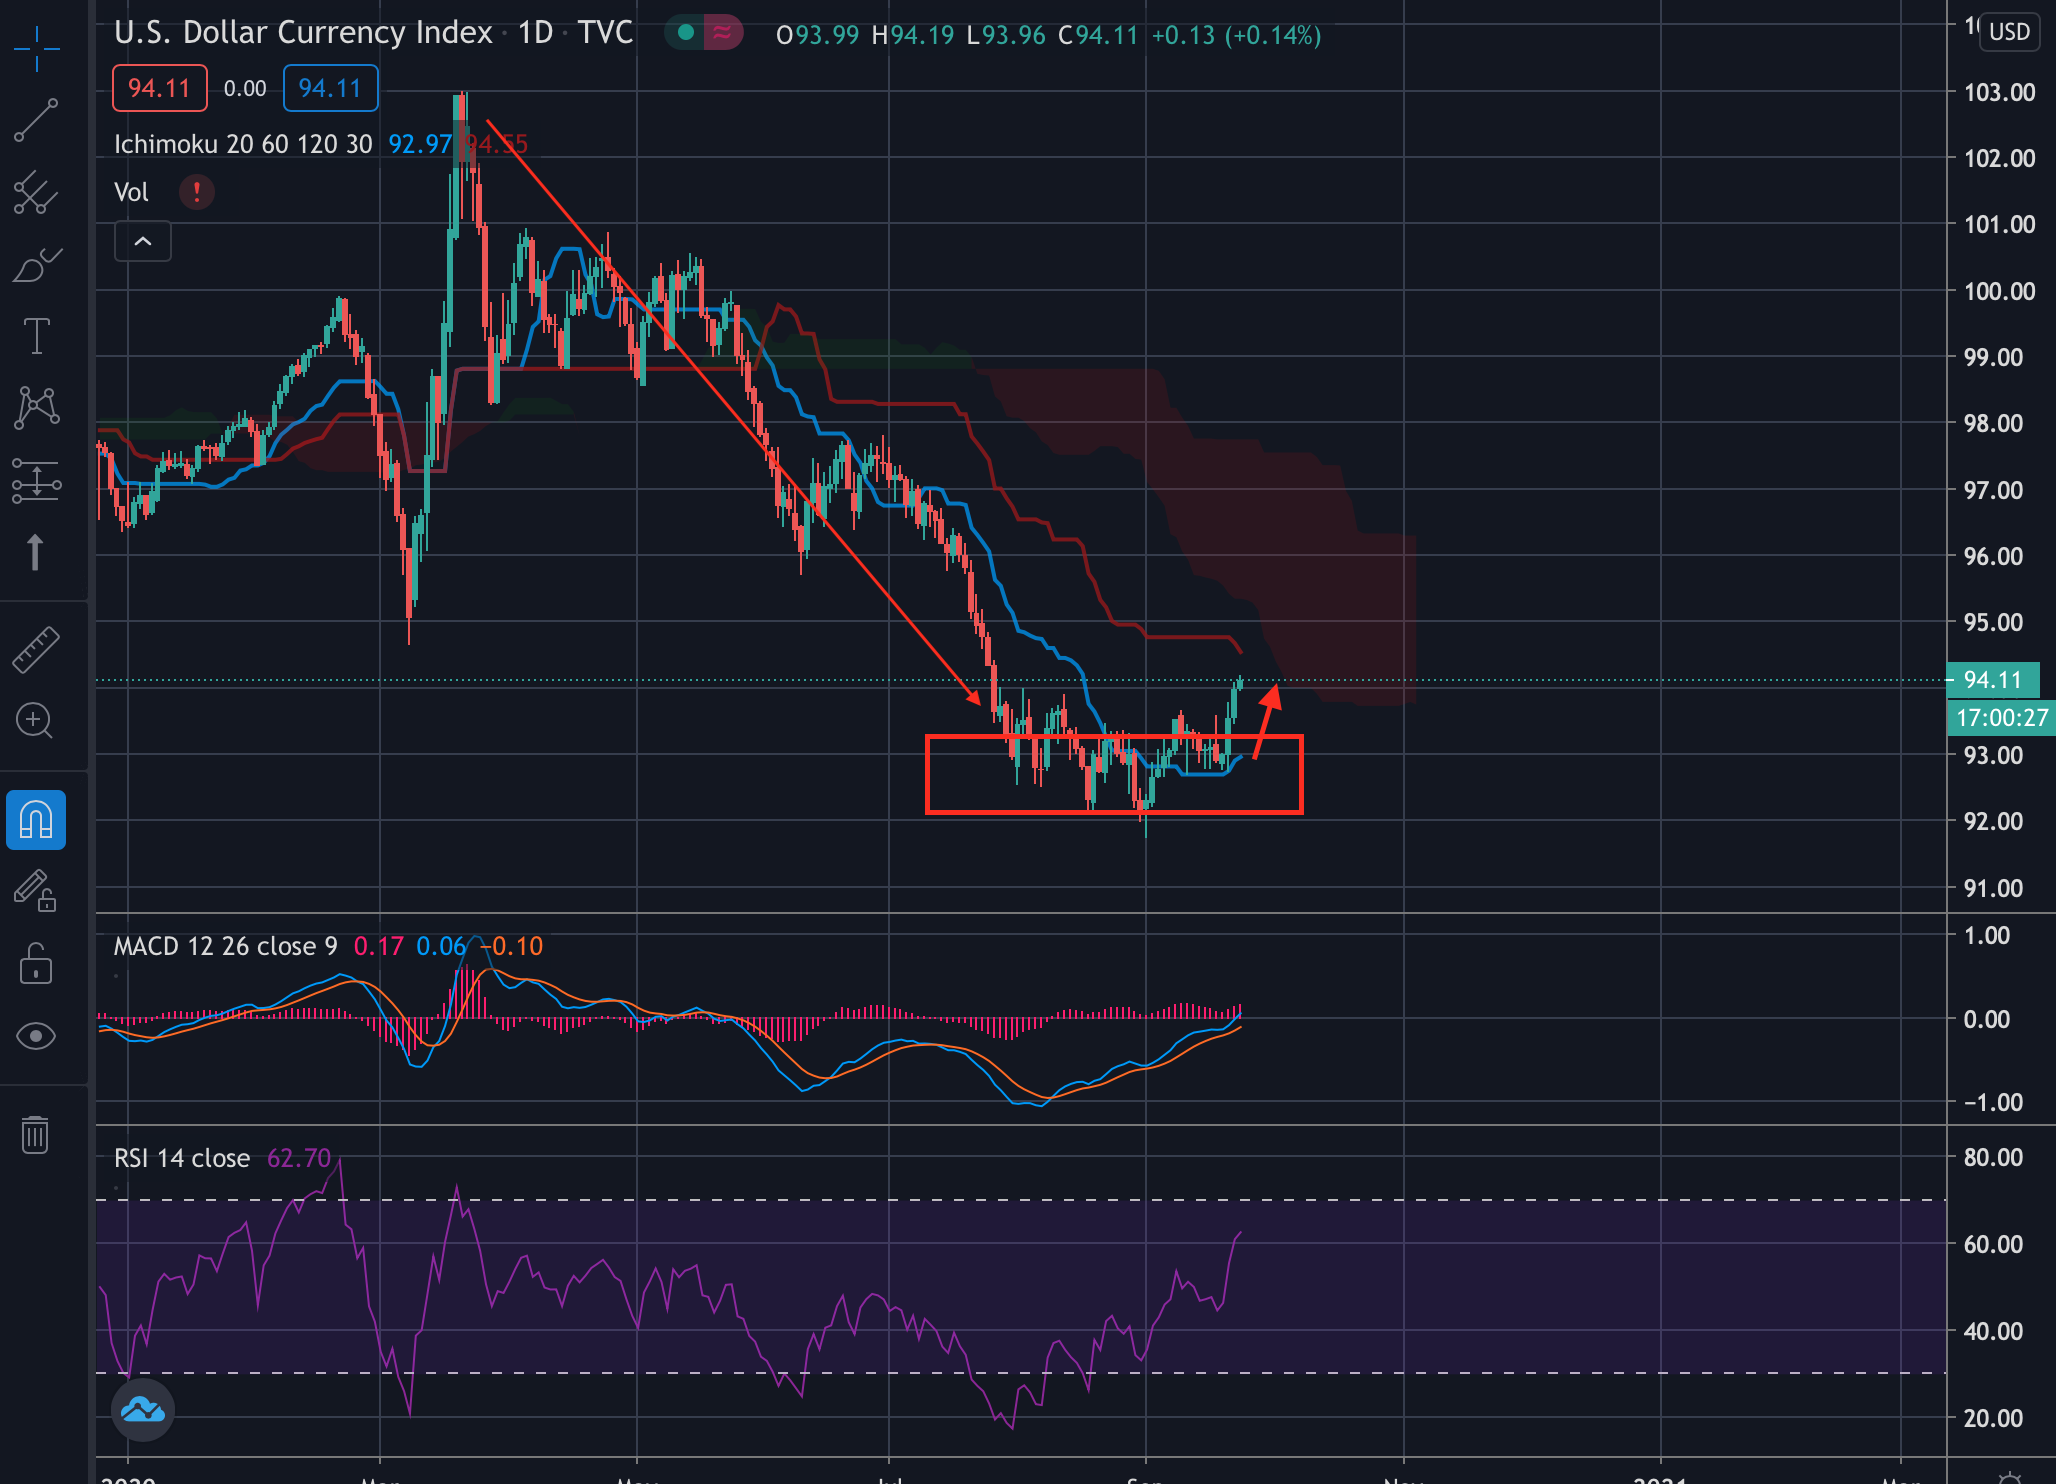The image size is (2056, 1484).
Task: Open the XABCD pattern tools
Action: click(36, 408)
